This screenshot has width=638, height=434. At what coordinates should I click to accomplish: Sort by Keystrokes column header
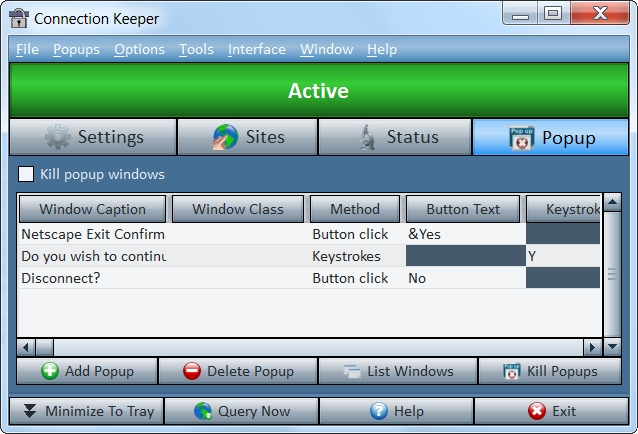pyautogui.click(x=564, y=209)
